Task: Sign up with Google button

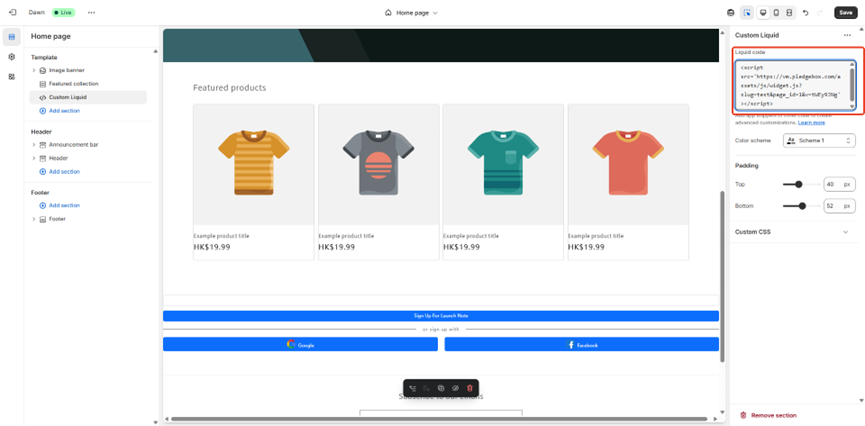Action: 300,344
